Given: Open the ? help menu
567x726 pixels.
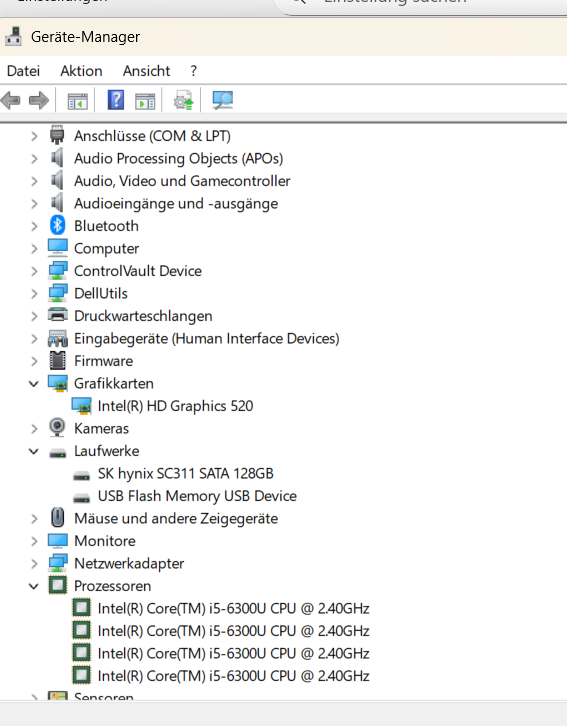Looking at the screenshot, I should (193, 71).
